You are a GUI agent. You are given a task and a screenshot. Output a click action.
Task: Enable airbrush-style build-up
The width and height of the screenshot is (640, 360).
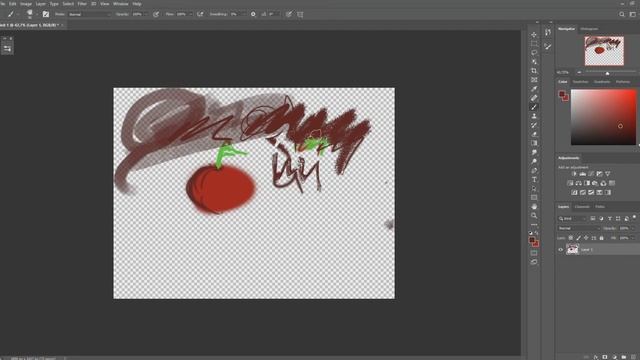click(200, 14)
